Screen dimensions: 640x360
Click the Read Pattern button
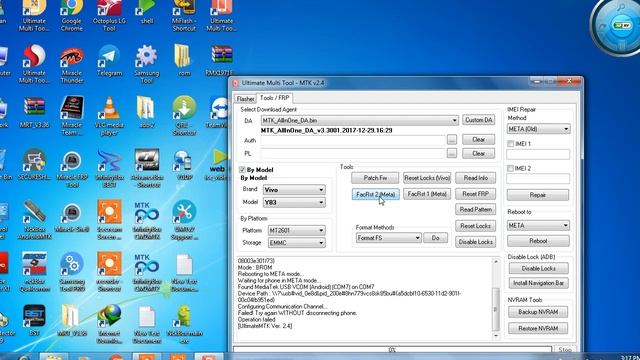(476, 209)
